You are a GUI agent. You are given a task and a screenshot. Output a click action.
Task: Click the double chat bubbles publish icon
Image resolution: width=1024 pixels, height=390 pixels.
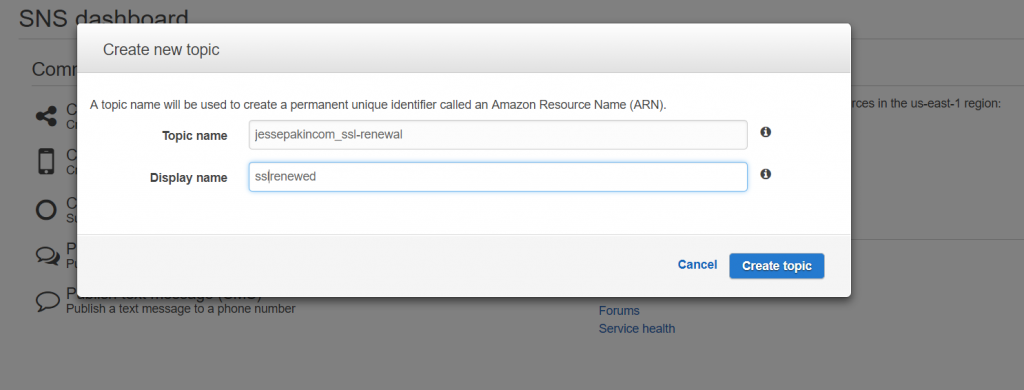tap(47, 256)
